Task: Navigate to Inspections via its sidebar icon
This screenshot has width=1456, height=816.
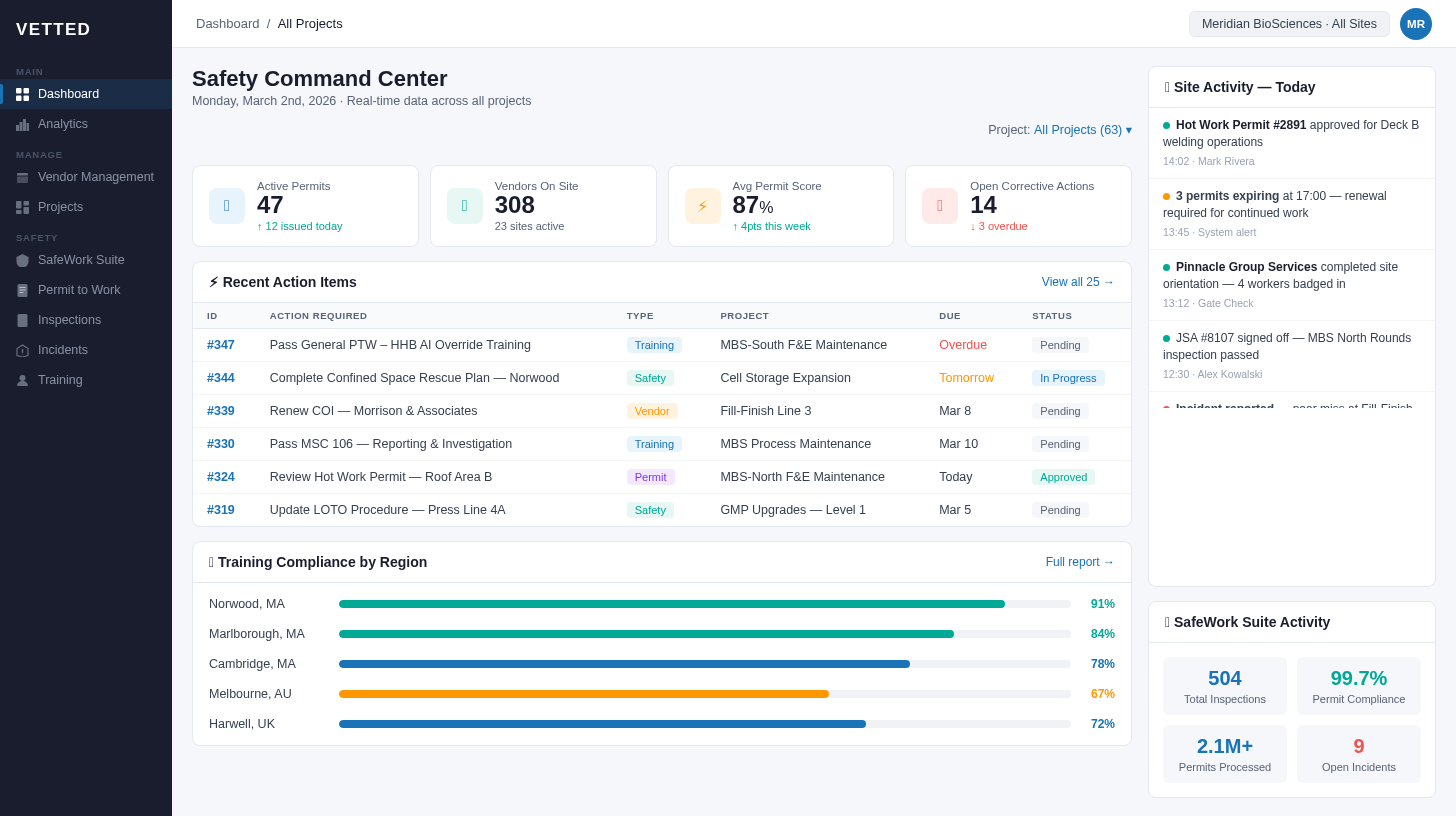Action: (x=22, y=320)
